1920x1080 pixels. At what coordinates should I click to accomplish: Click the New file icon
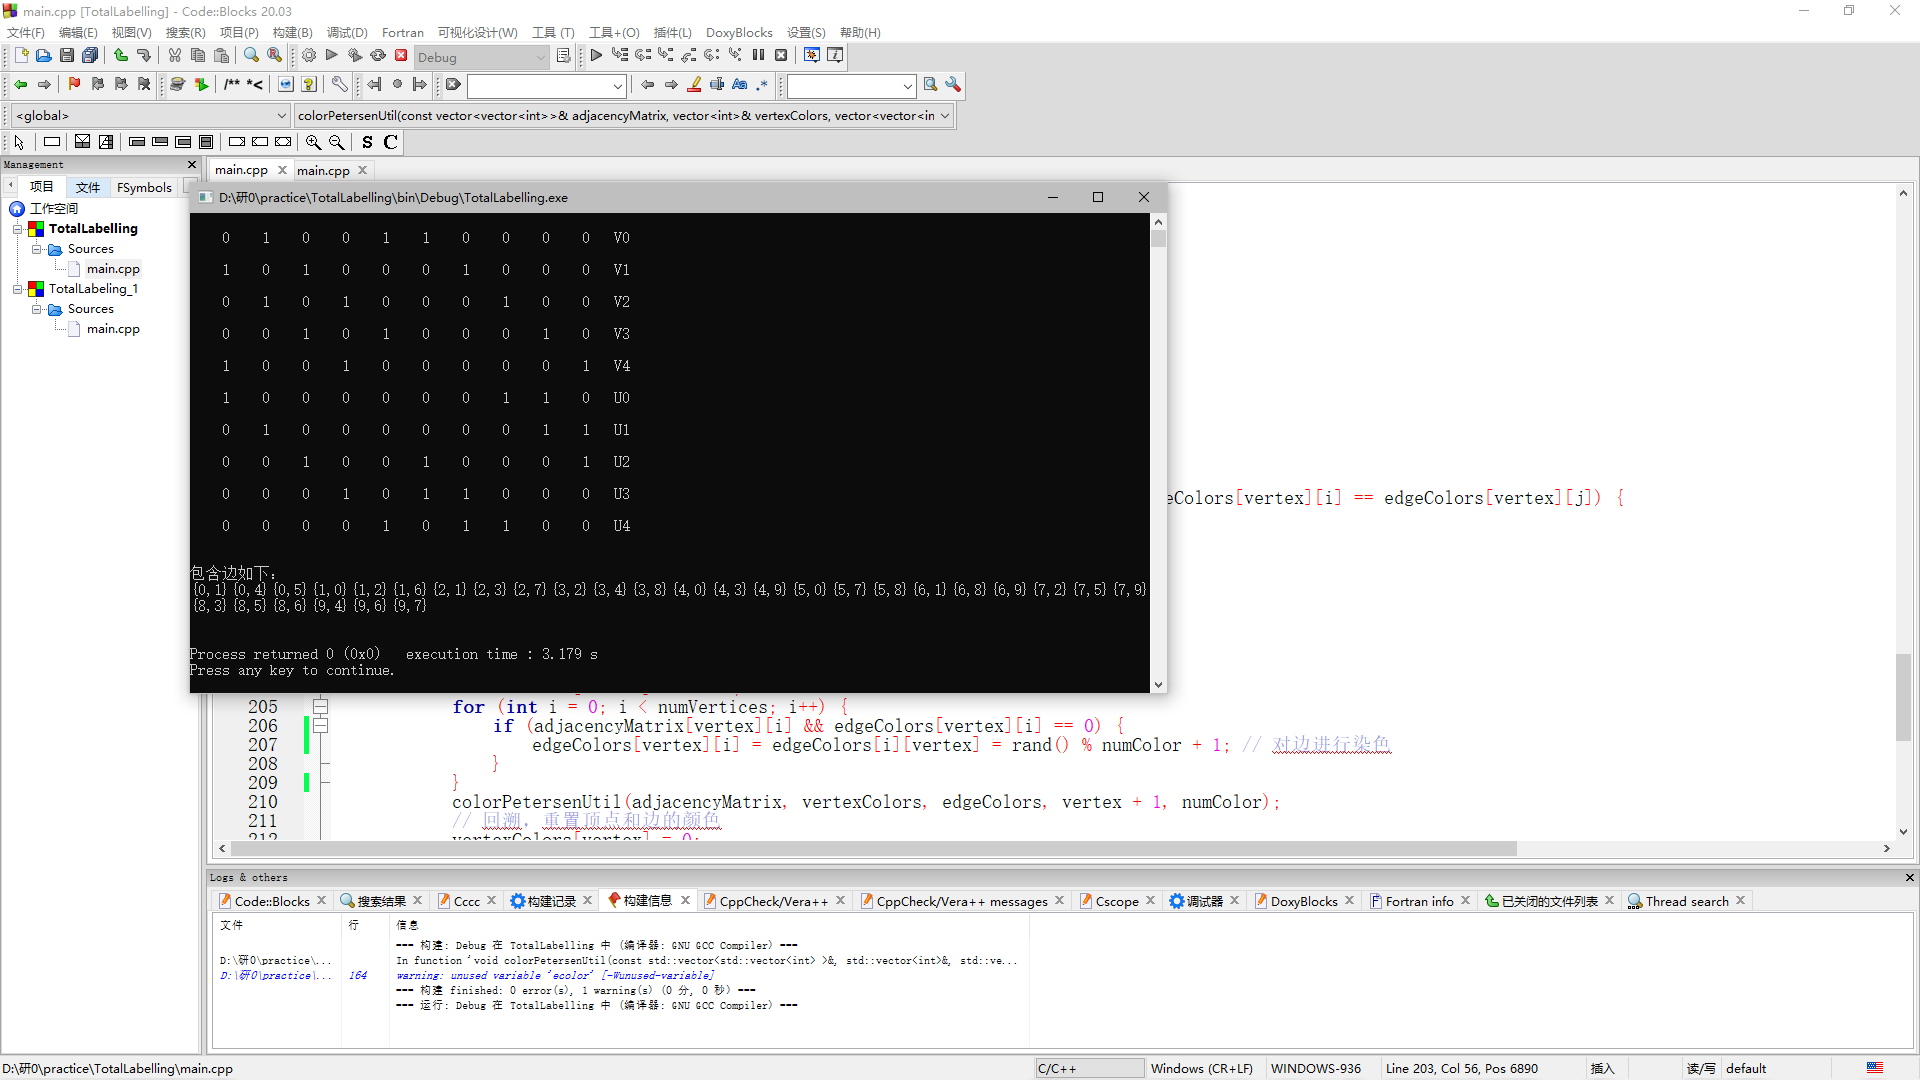click(x=21, y=56)
